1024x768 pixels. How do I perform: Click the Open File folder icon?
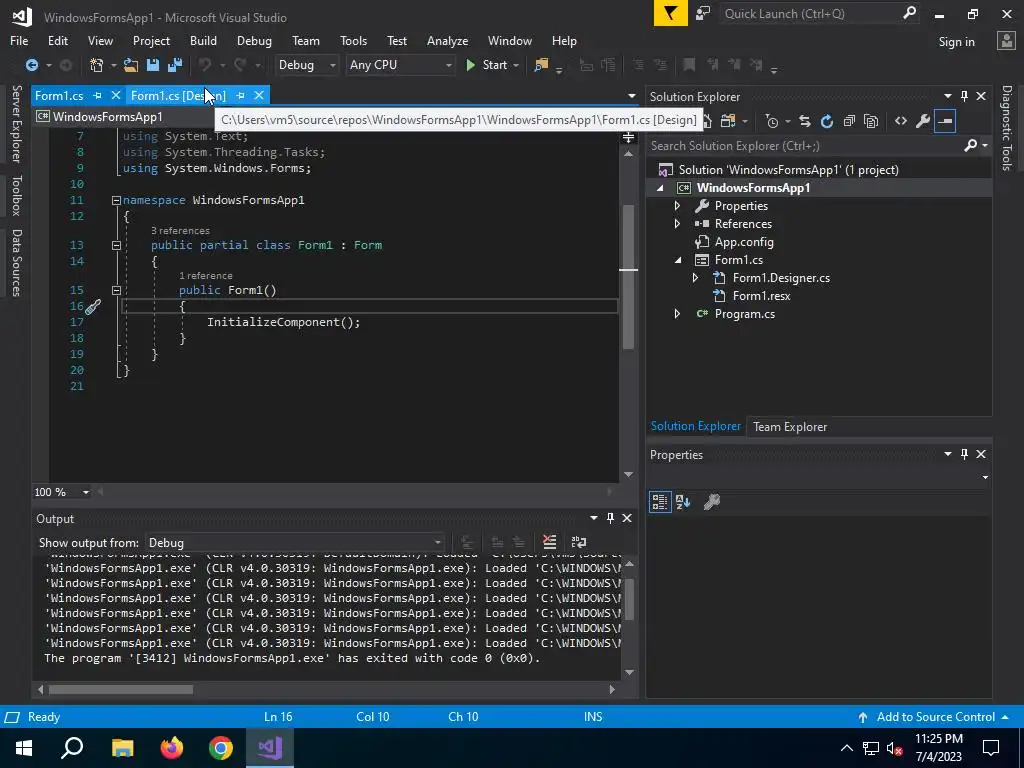[x=131, y=65]
